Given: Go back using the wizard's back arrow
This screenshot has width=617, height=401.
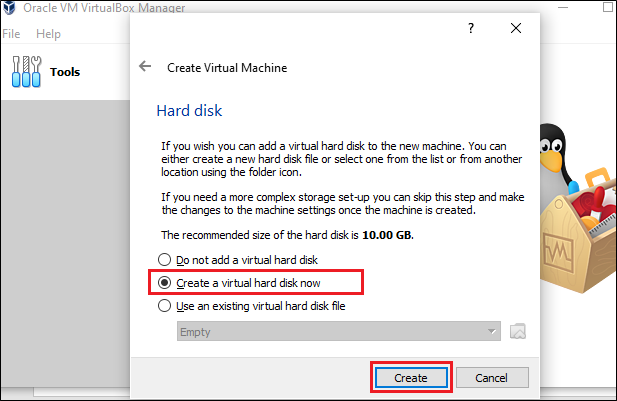Looking at the screenshot, I should 145,66.
